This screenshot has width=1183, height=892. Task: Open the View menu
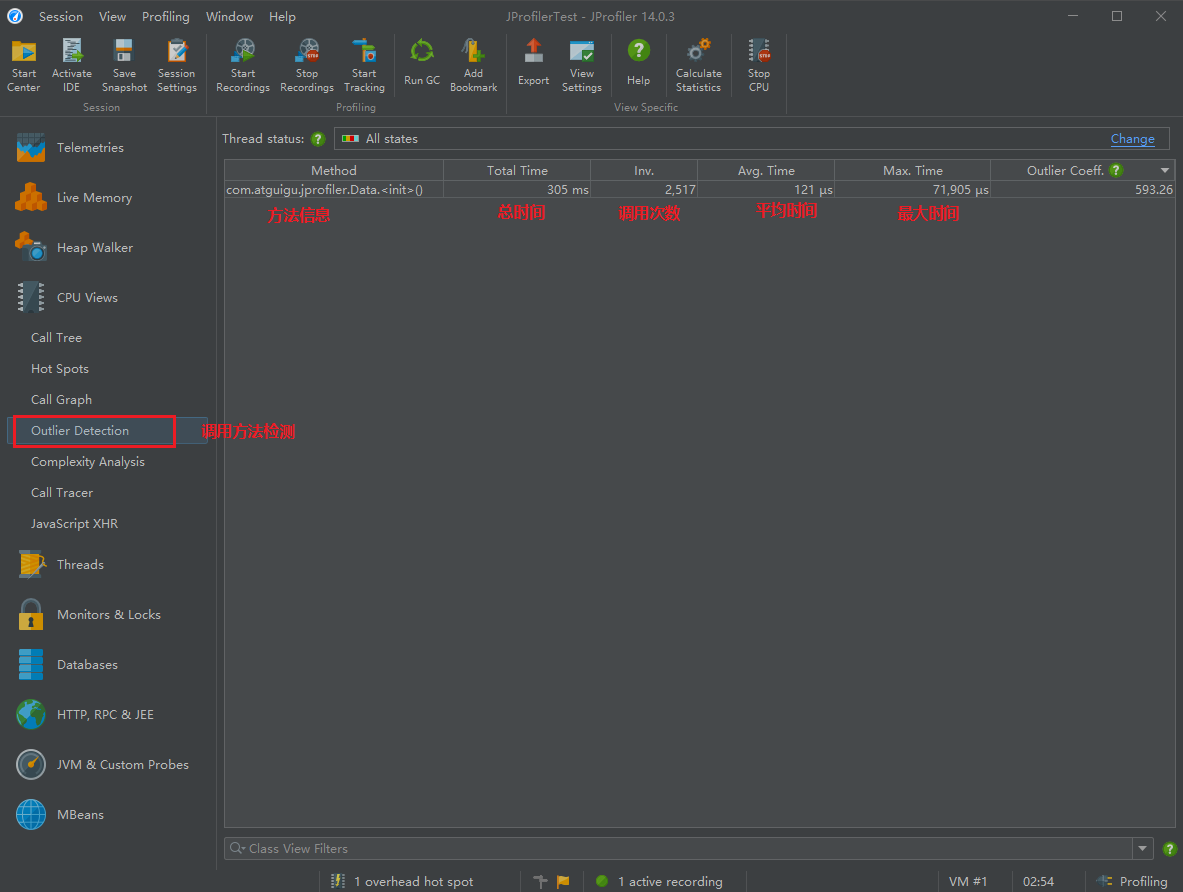[x=112, y=17]
